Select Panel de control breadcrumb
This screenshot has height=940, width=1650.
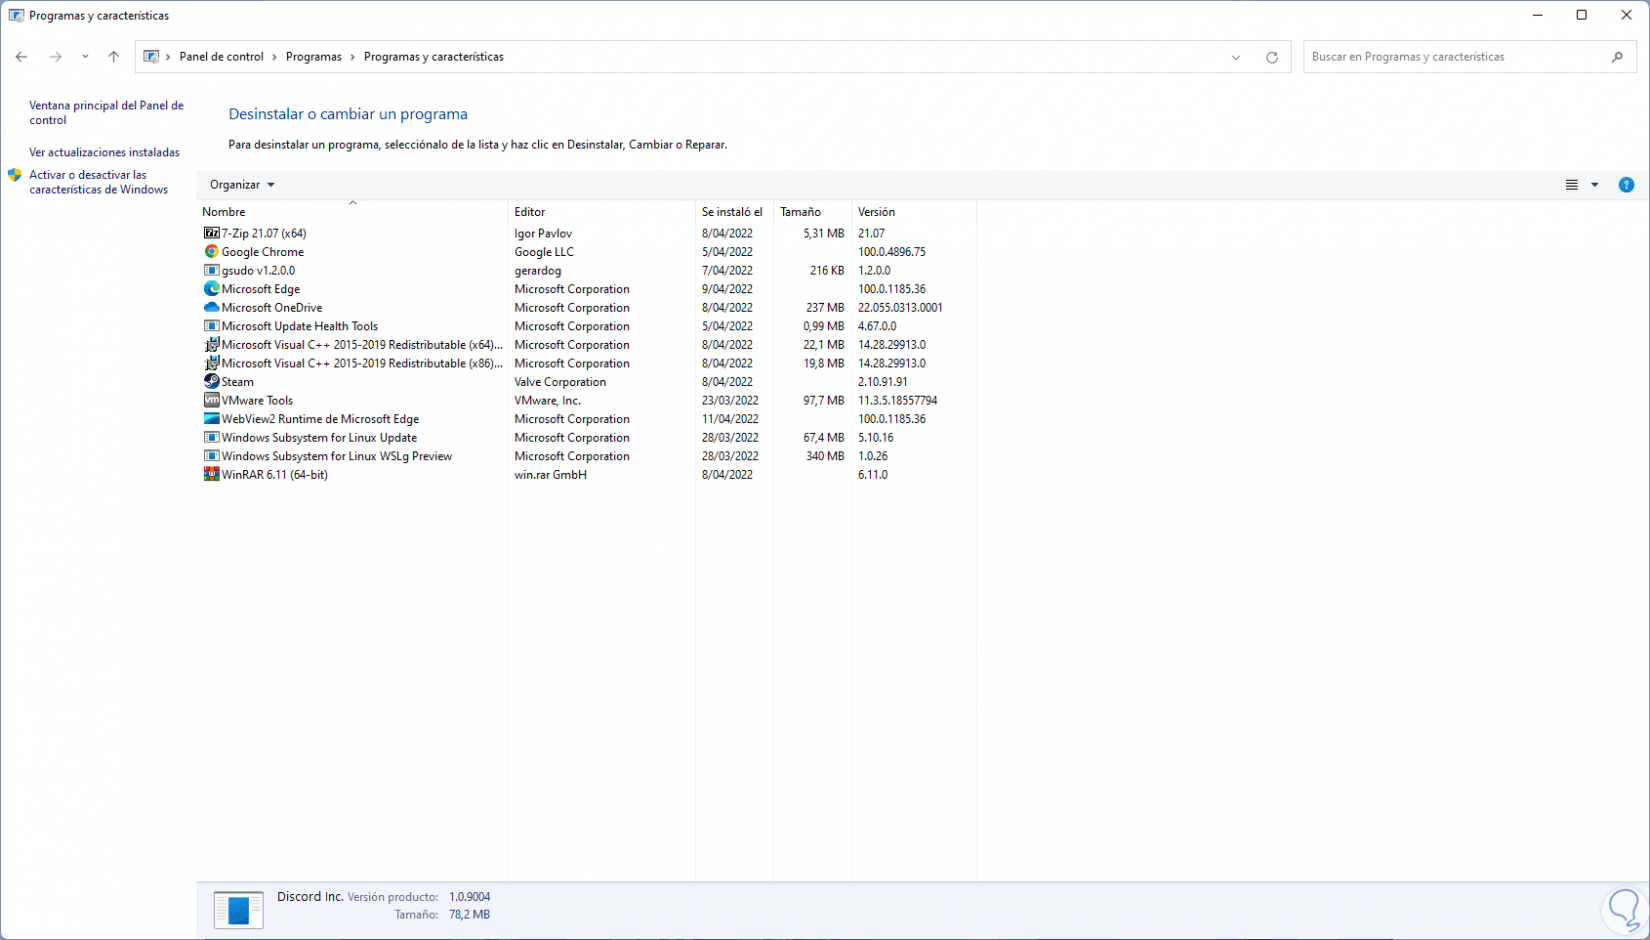point(221,57)
